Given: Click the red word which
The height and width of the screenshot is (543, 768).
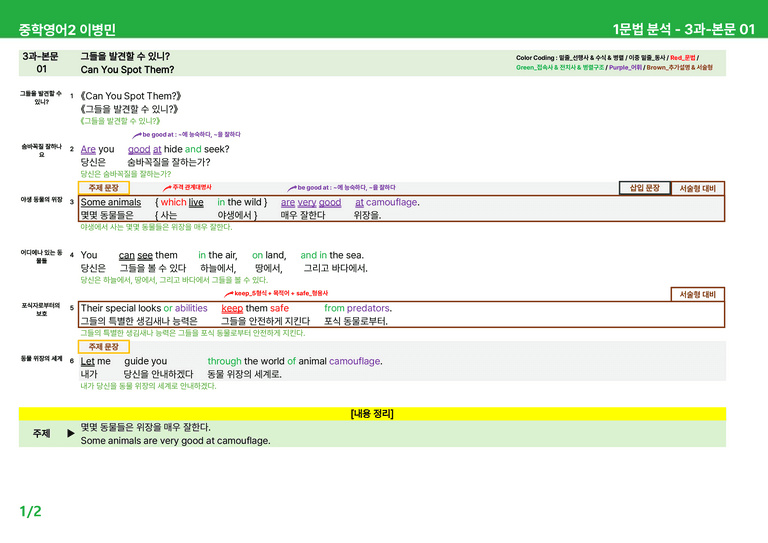Looking at the screenshot, I should click(x=173, y=202).
